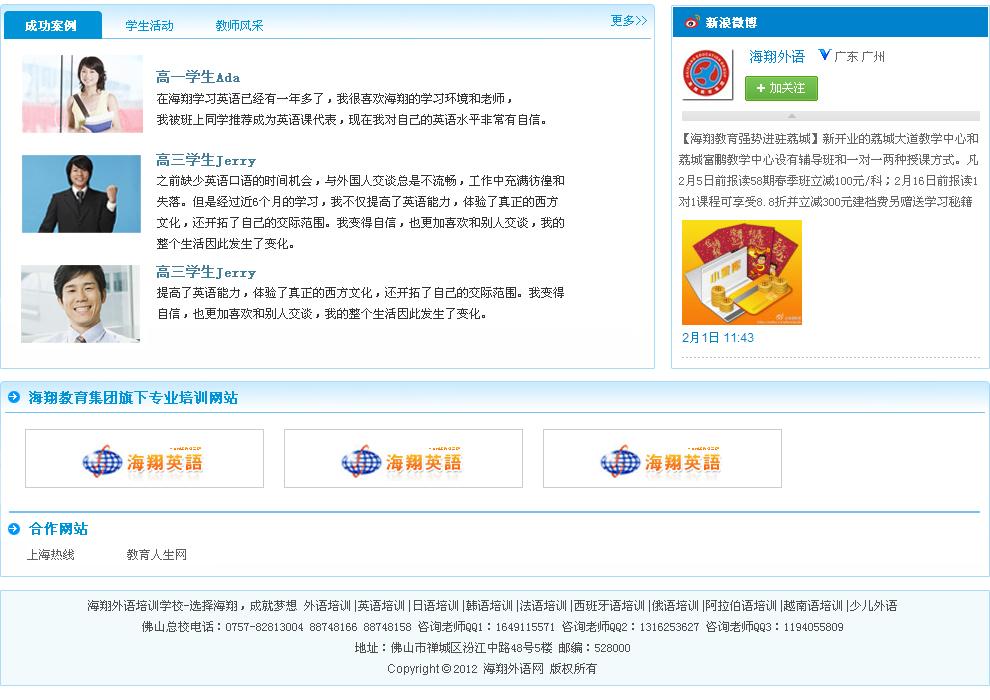View the red envelope Weibo post image

point(741,272)
